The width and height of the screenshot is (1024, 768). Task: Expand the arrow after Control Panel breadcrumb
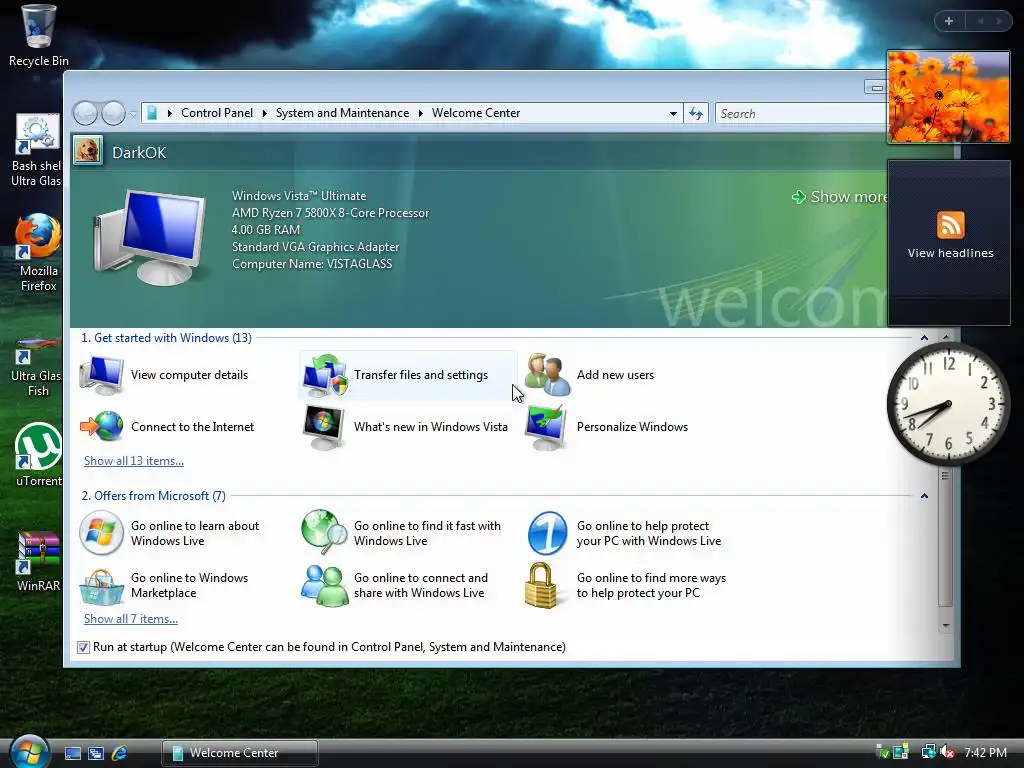point(264,113)
